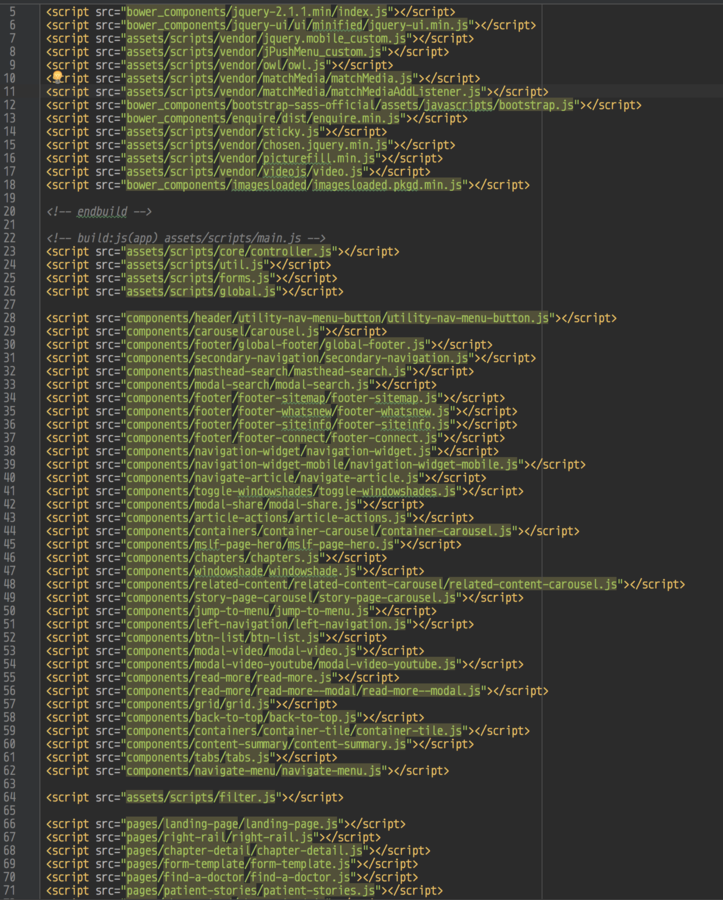Click the jump-to-menu.js script path
The width and height of the screenshot is (723, 900).
click(247, 611)
